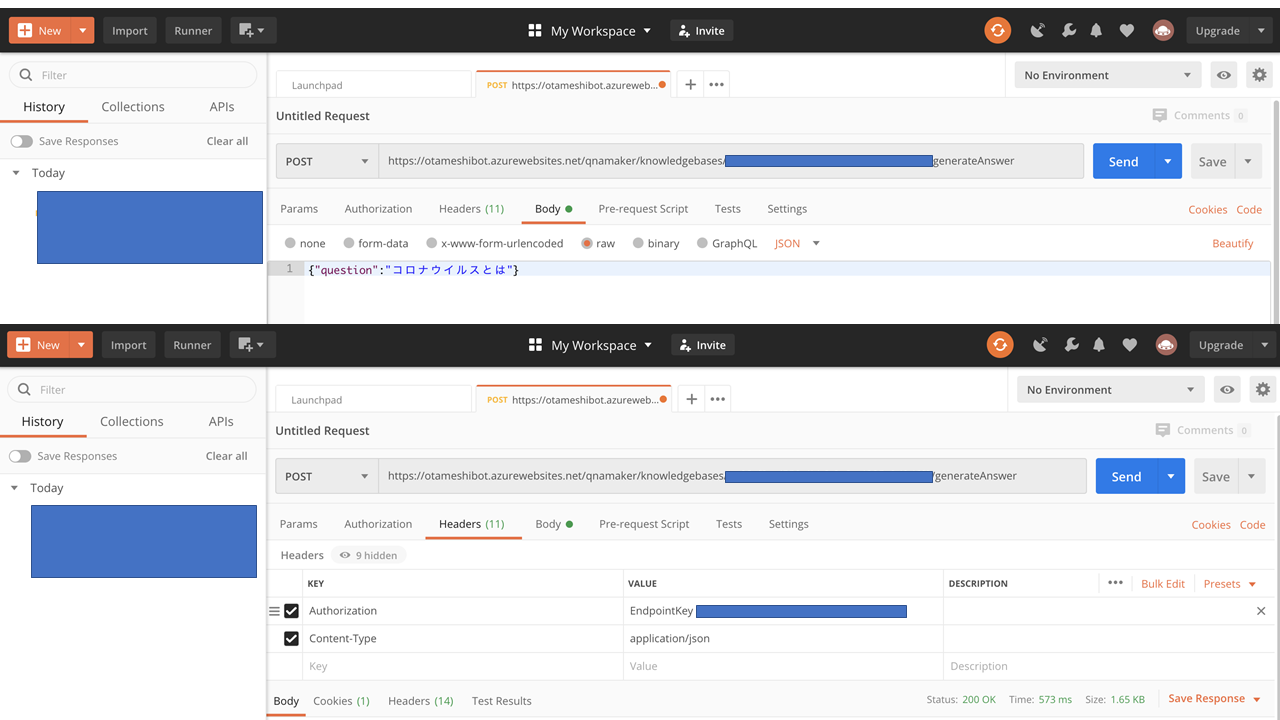Uncheck the Content-Type header checkbox
Screen dimensions: 1280x720
292,639
